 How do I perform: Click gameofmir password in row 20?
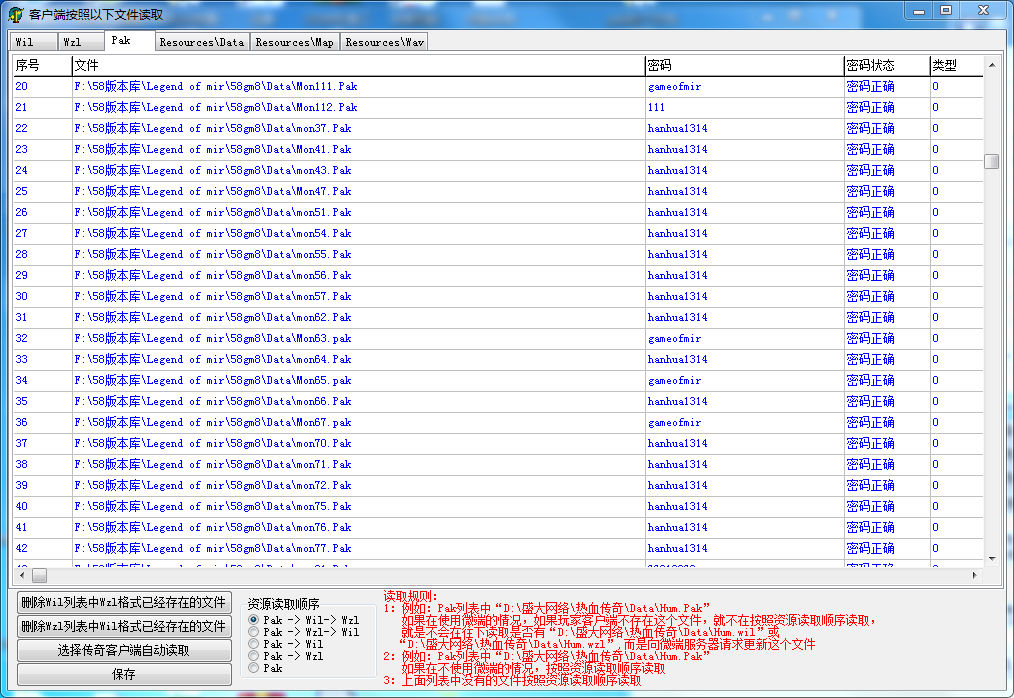(x=674, y=87)
